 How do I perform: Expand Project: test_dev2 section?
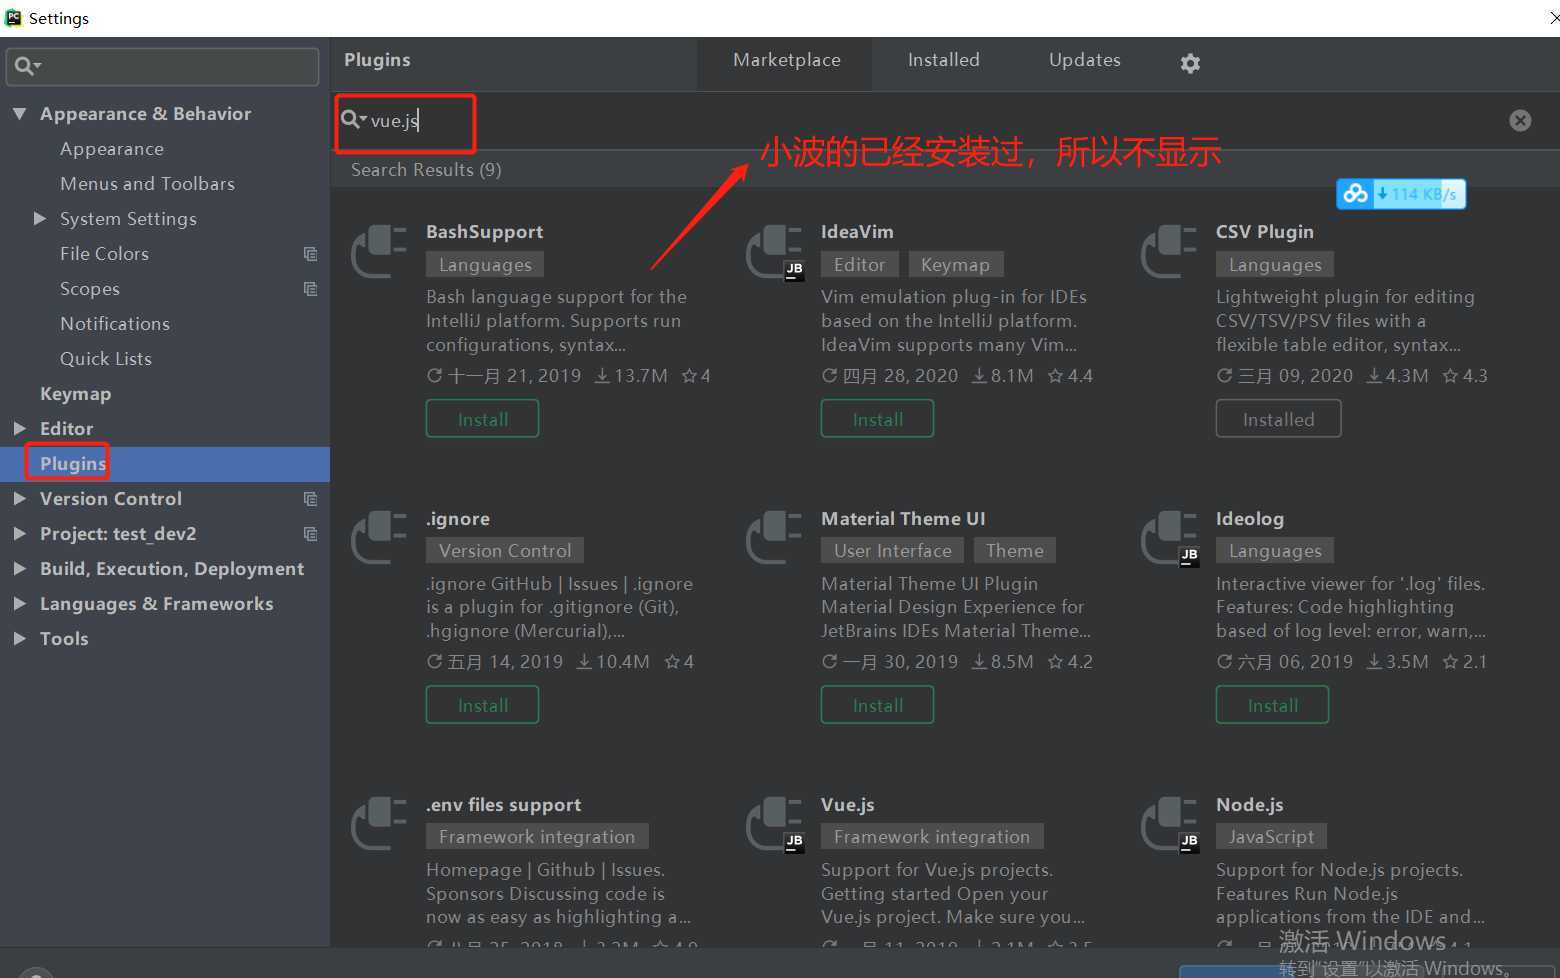click(x=19, y=533)
